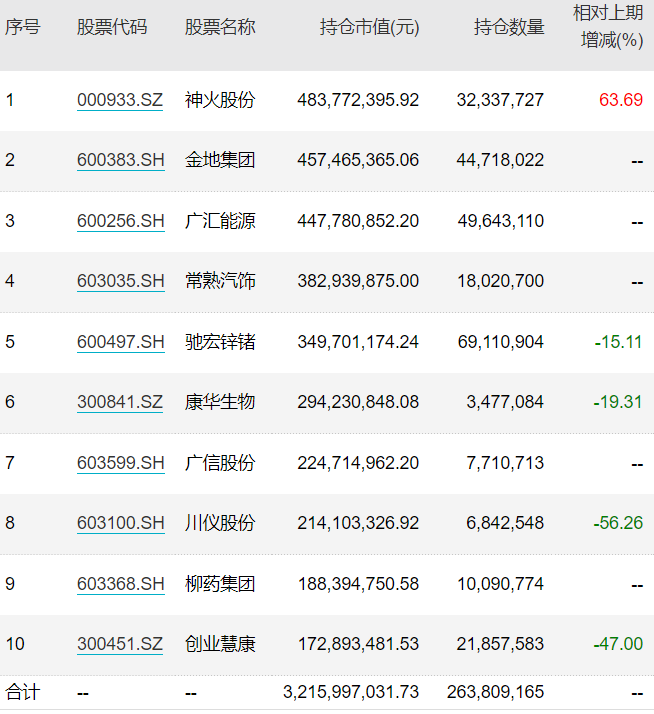Click the 相对上期增减(%) column header

(608, 26)
